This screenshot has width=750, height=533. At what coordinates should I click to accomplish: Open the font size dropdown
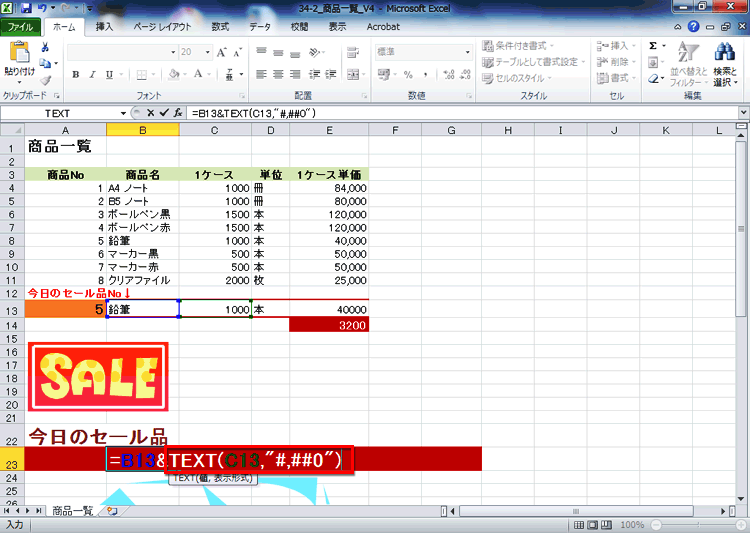click(208, 52)
